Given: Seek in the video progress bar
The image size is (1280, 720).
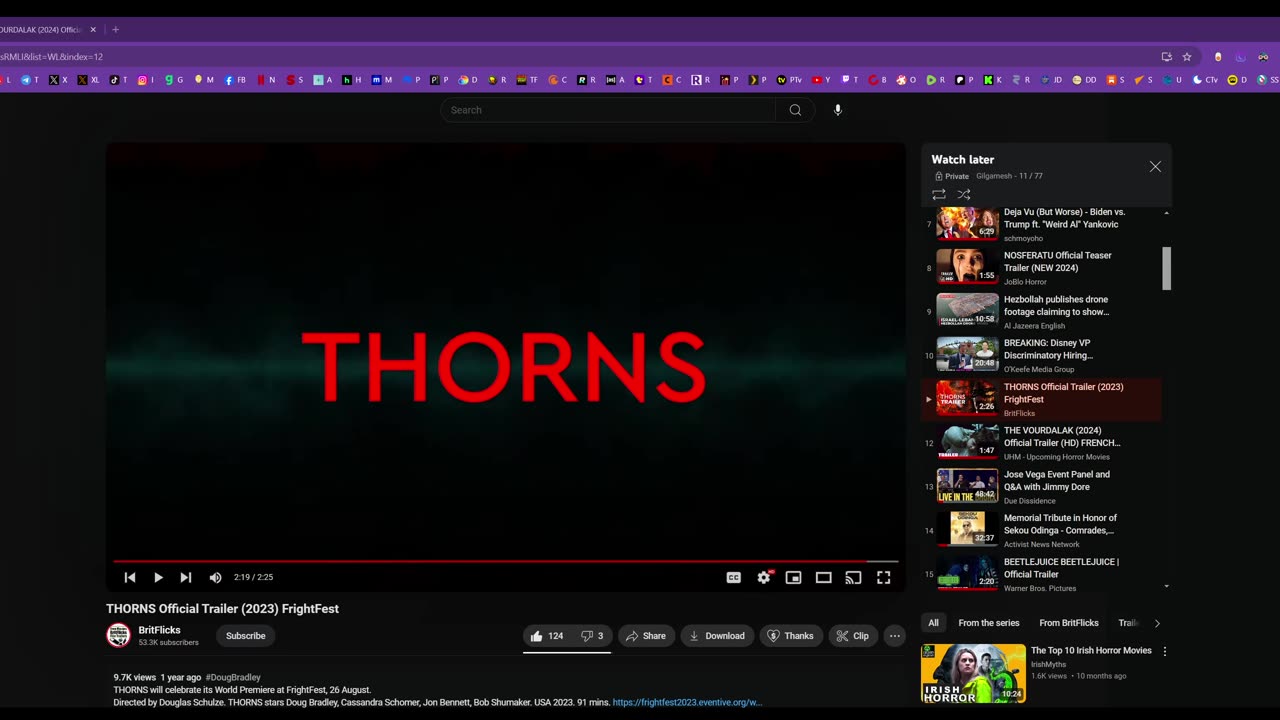Looking at the screenshot, I should [506, 561].
